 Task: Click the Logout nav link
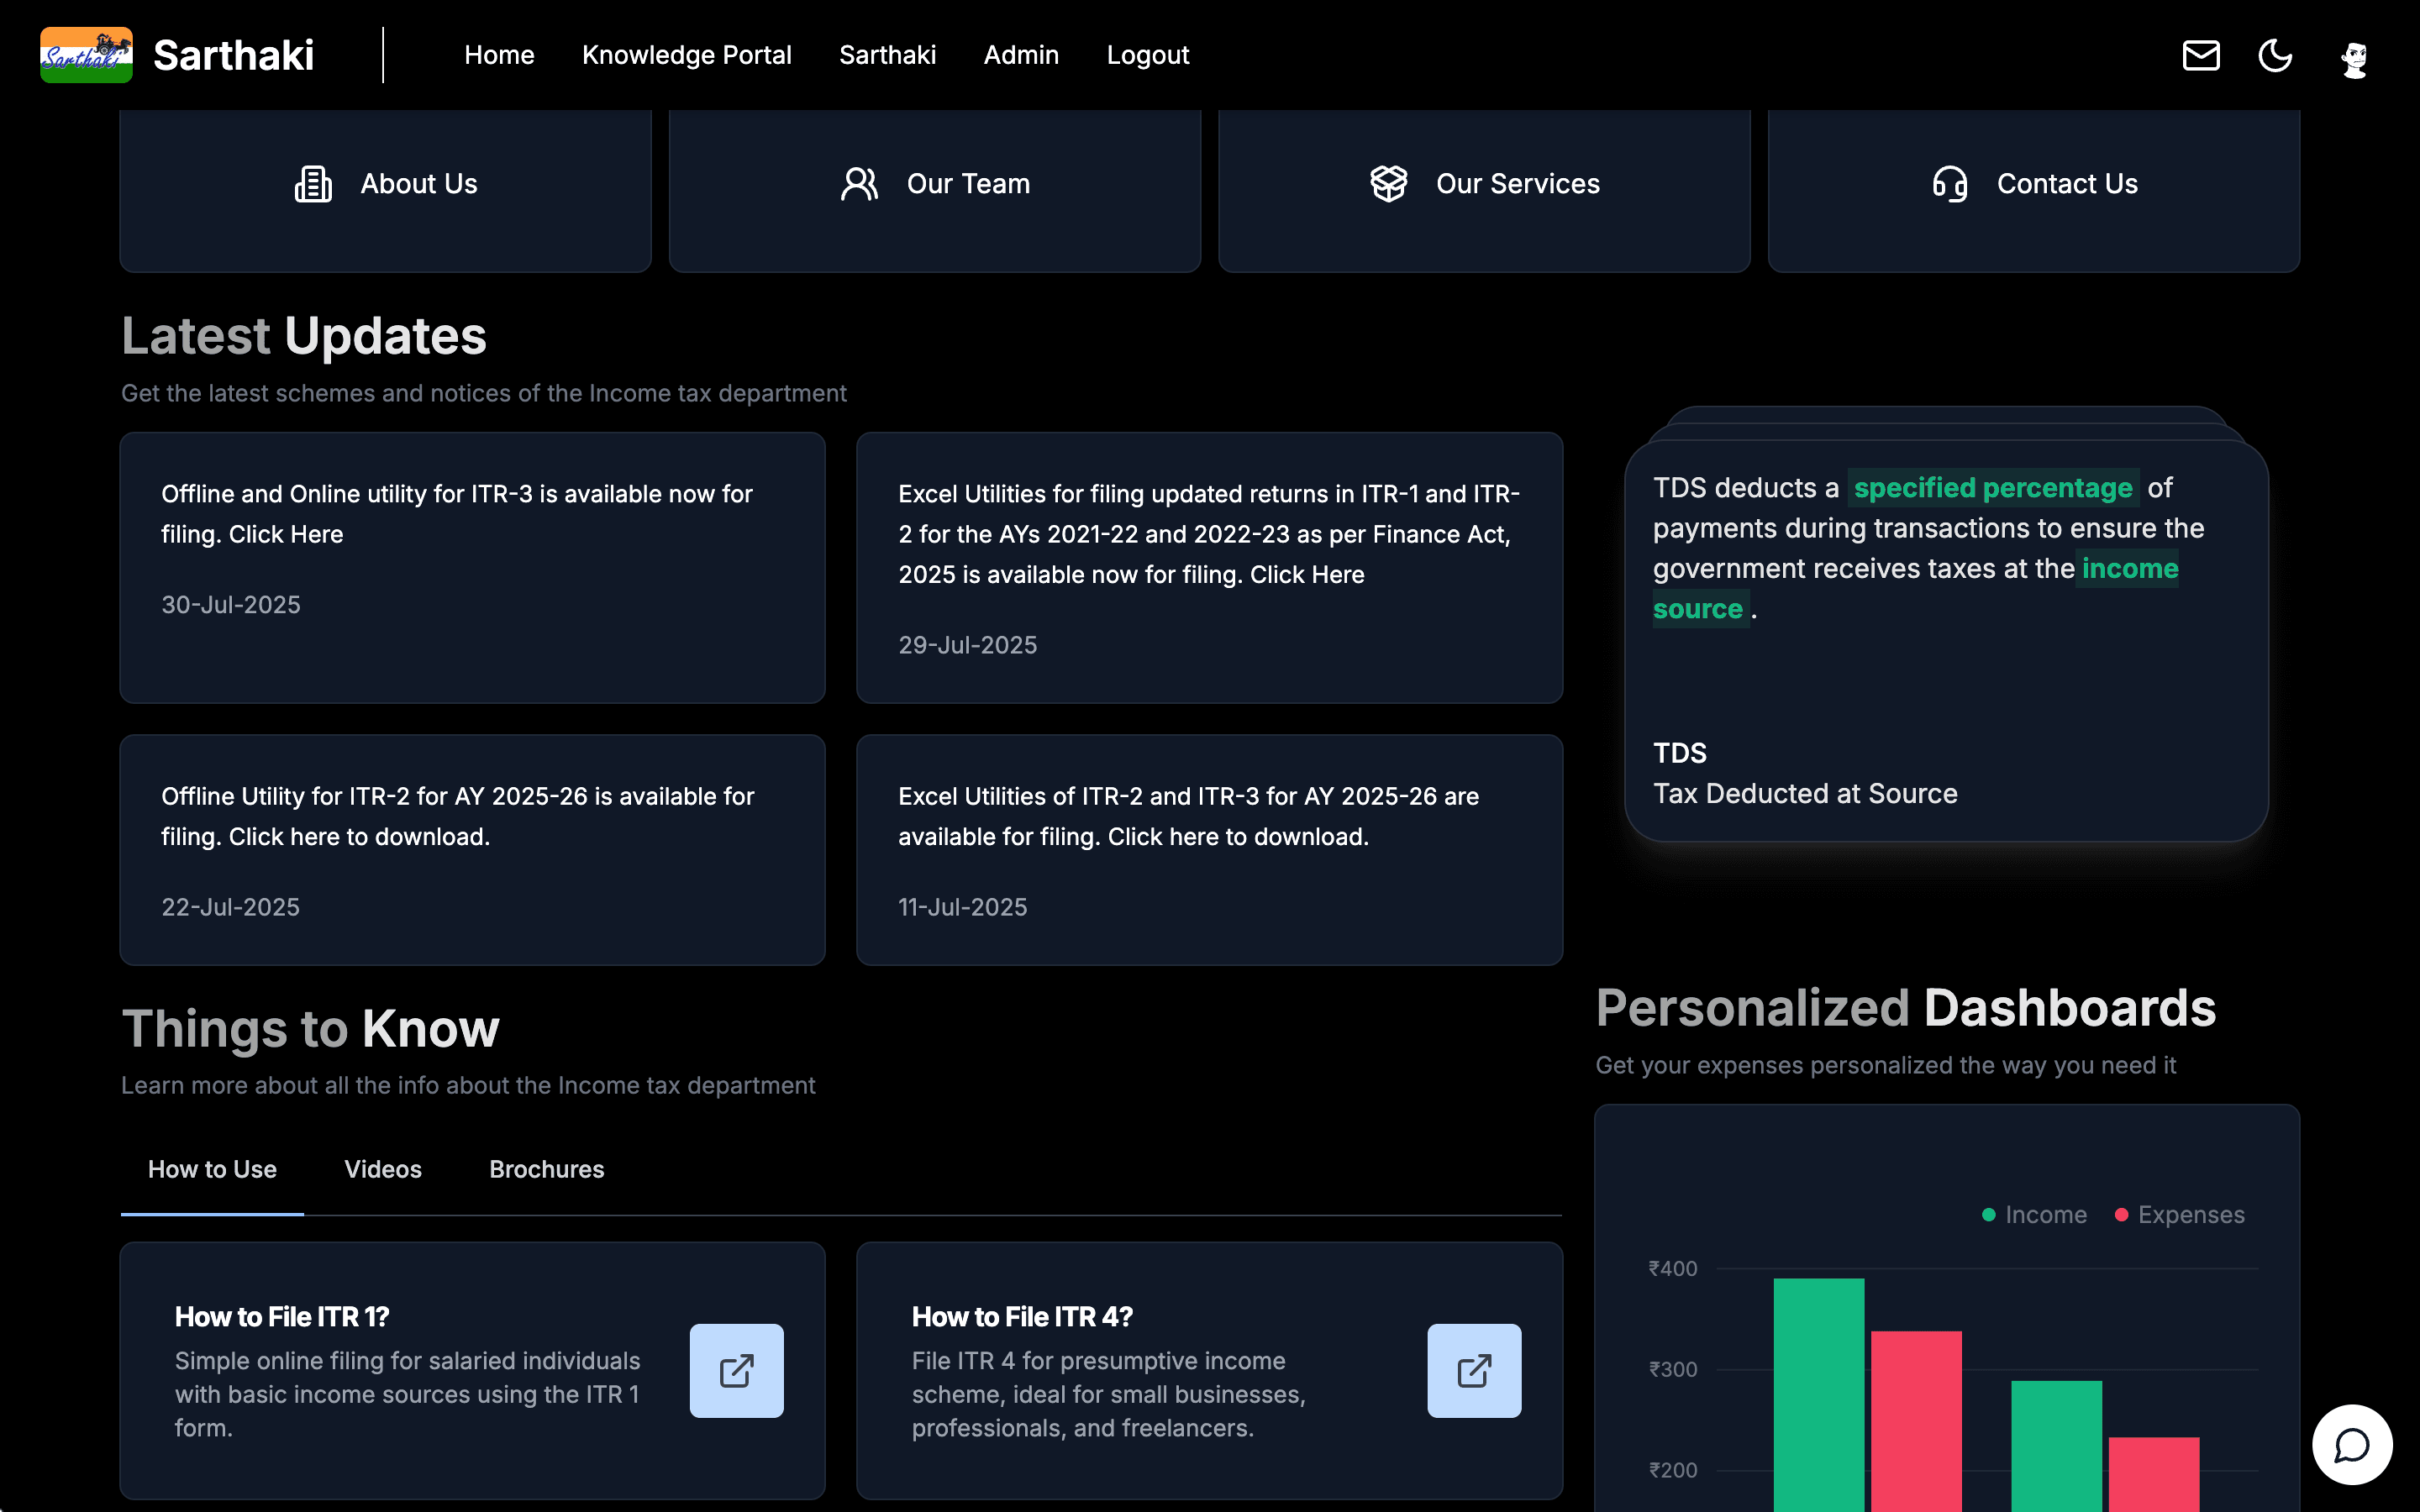pyautogui.click(x=1147, y=55)
